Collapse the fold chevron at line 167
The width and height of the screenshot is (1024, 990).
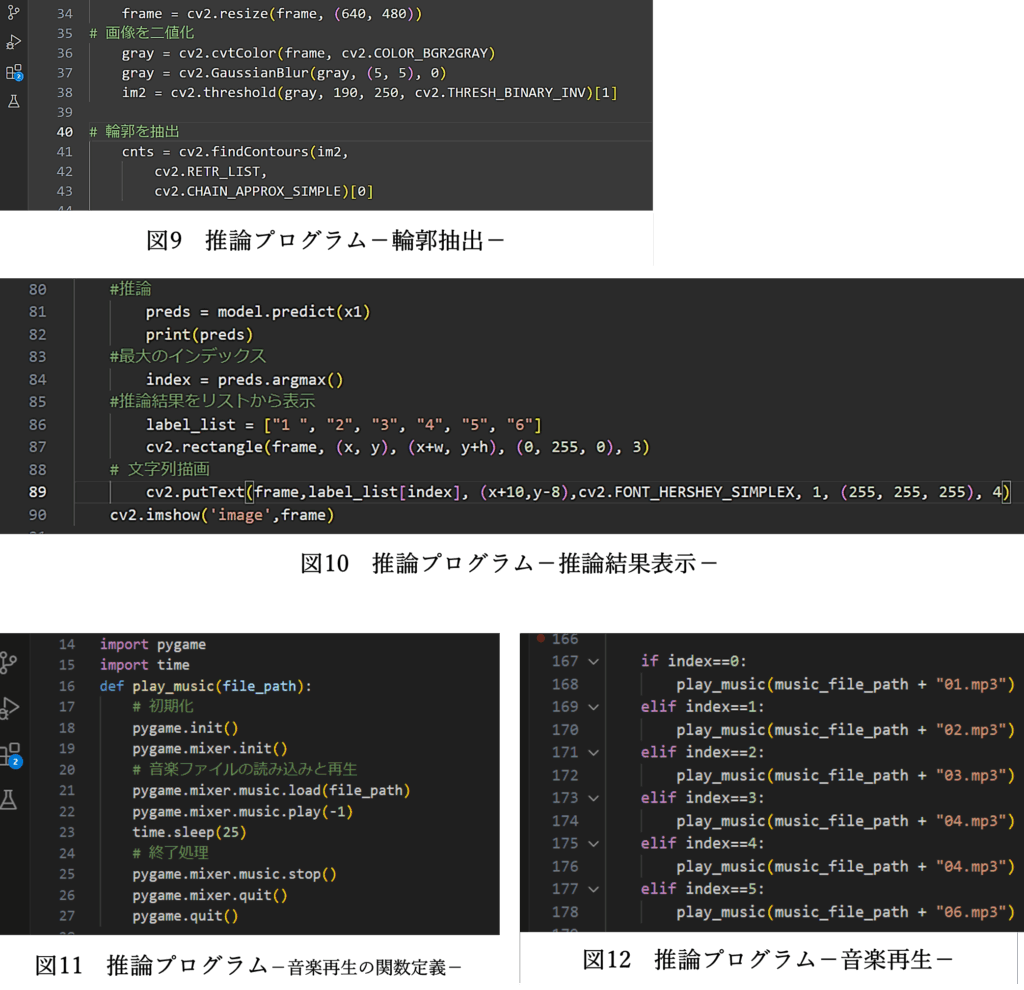(x=593, y=662)
